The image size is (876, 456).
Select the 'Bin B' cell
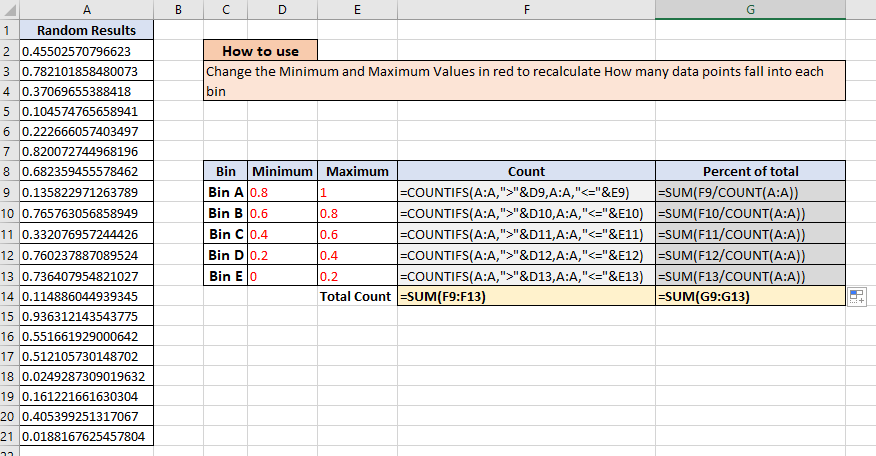(226, 213)
